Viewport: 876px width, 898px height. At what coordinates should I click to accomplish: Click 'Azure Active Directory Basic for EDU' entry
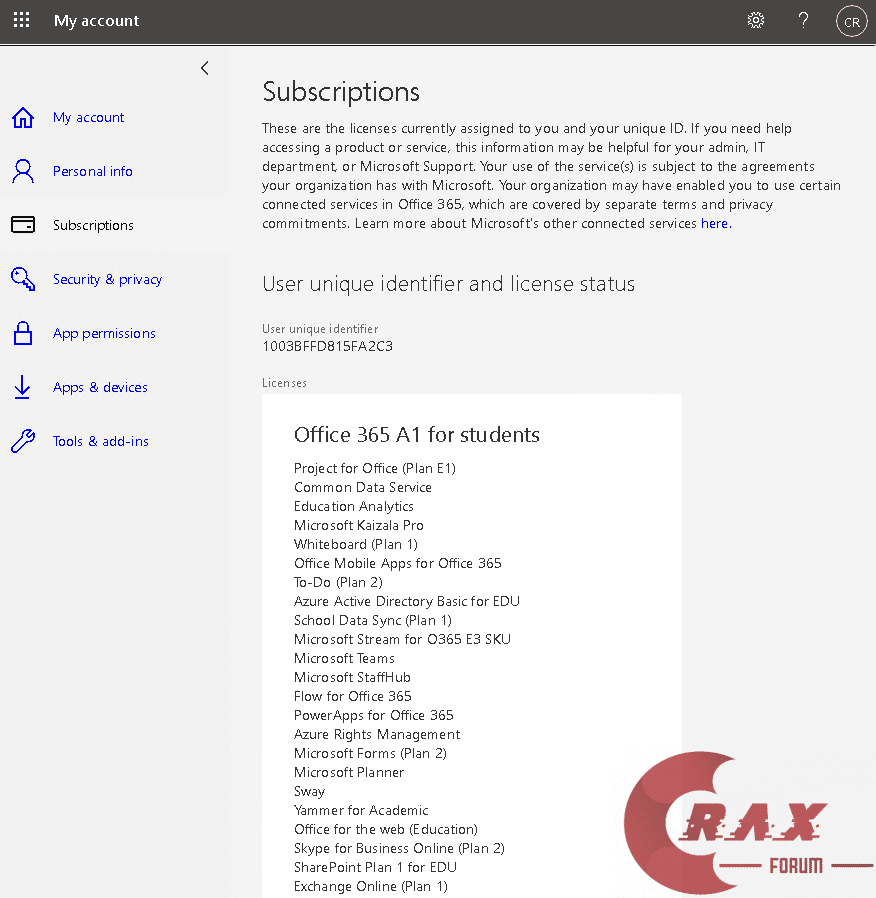coord(407,601)
